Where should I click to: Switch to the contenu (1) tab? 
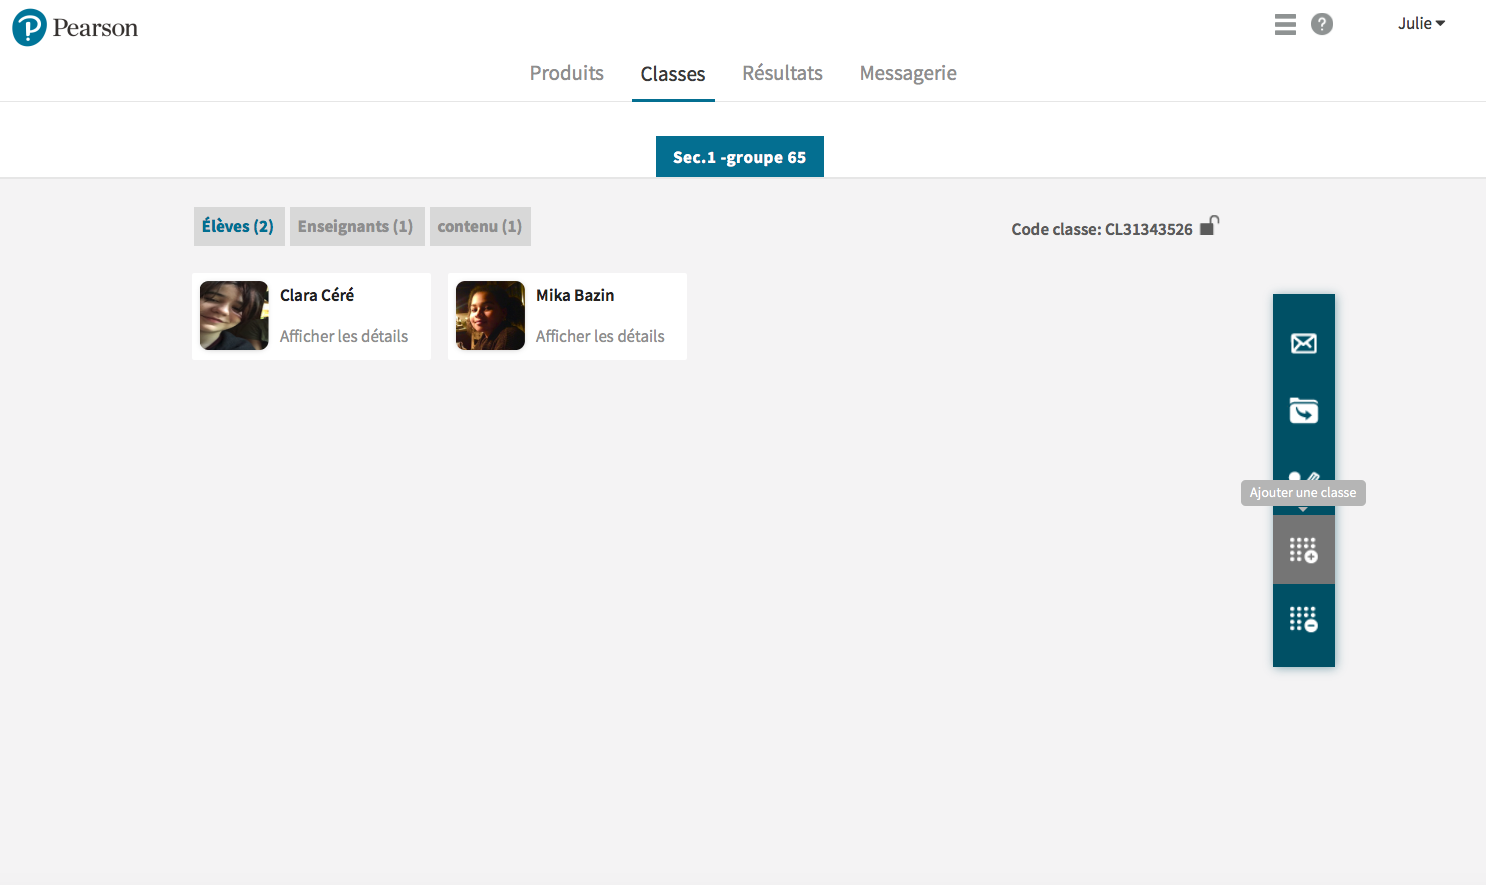[480, 227]
